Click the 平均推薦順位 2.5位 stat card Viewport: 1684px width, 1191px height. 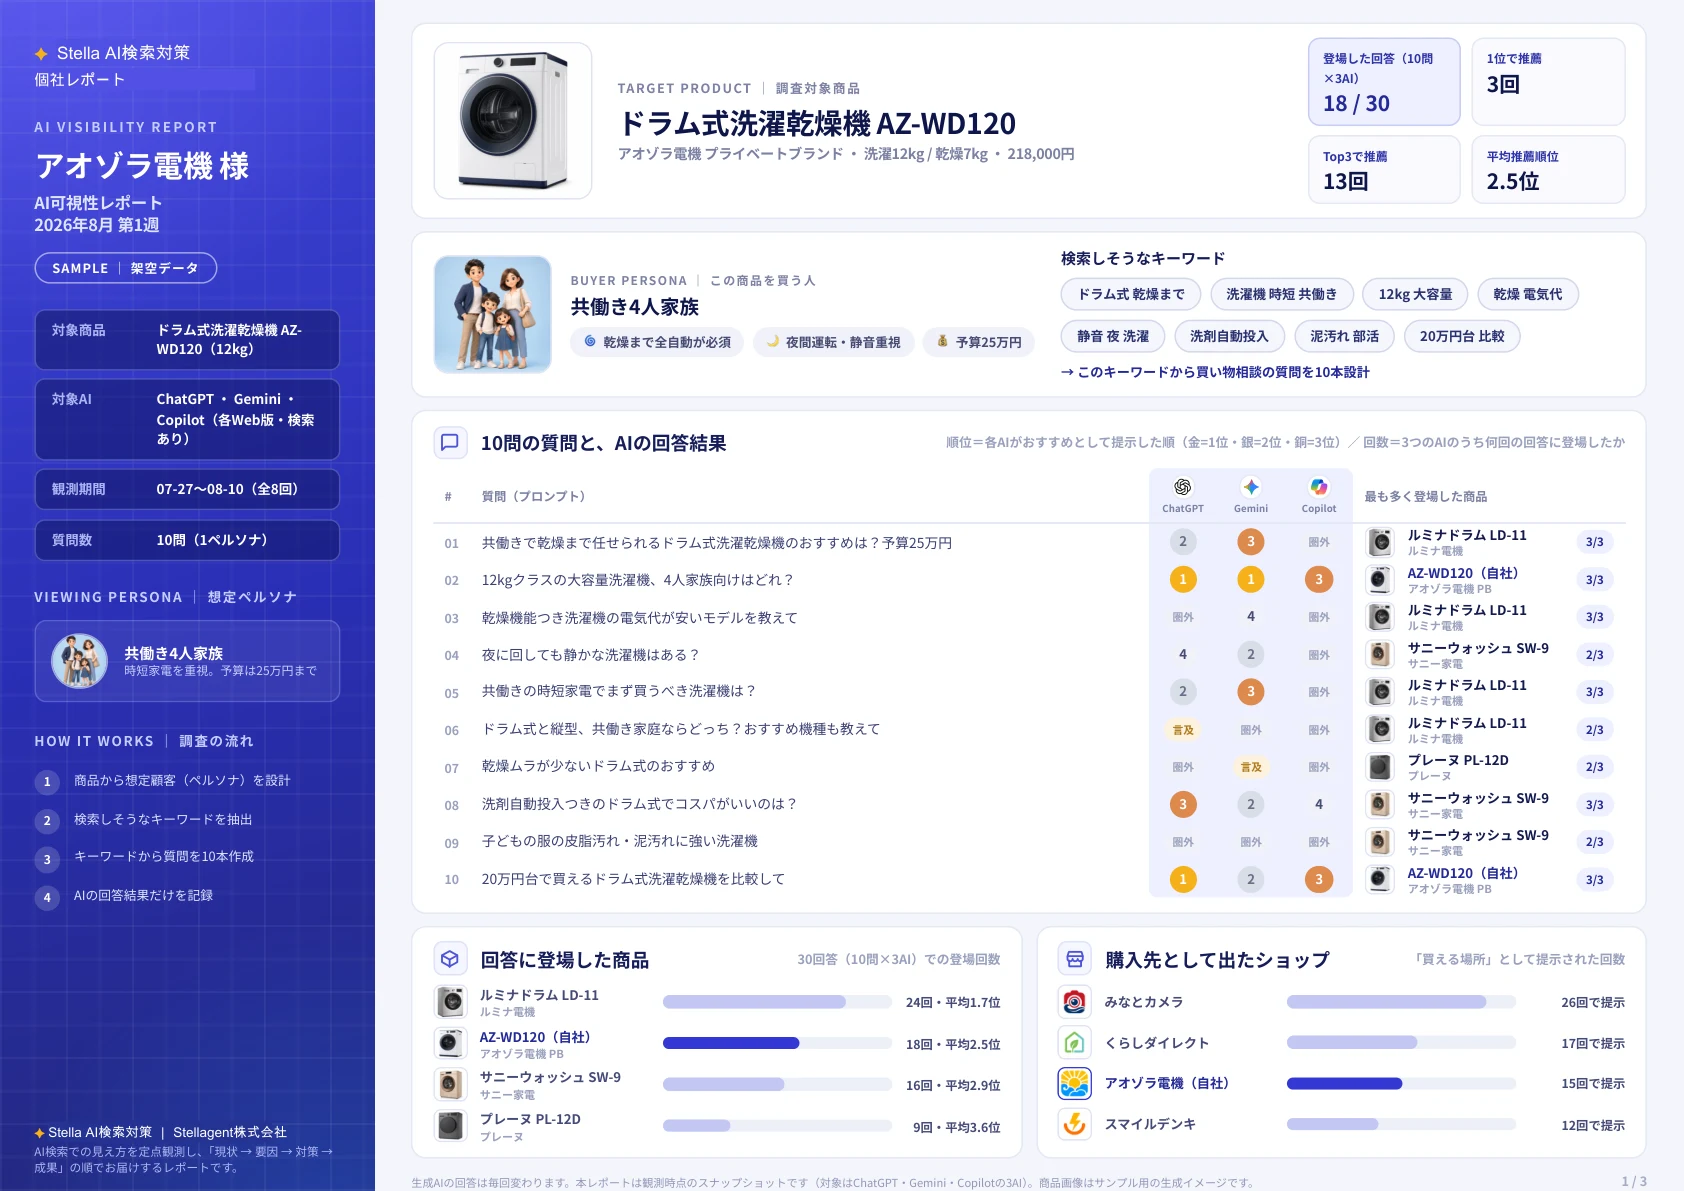[x=1548, y=170]
